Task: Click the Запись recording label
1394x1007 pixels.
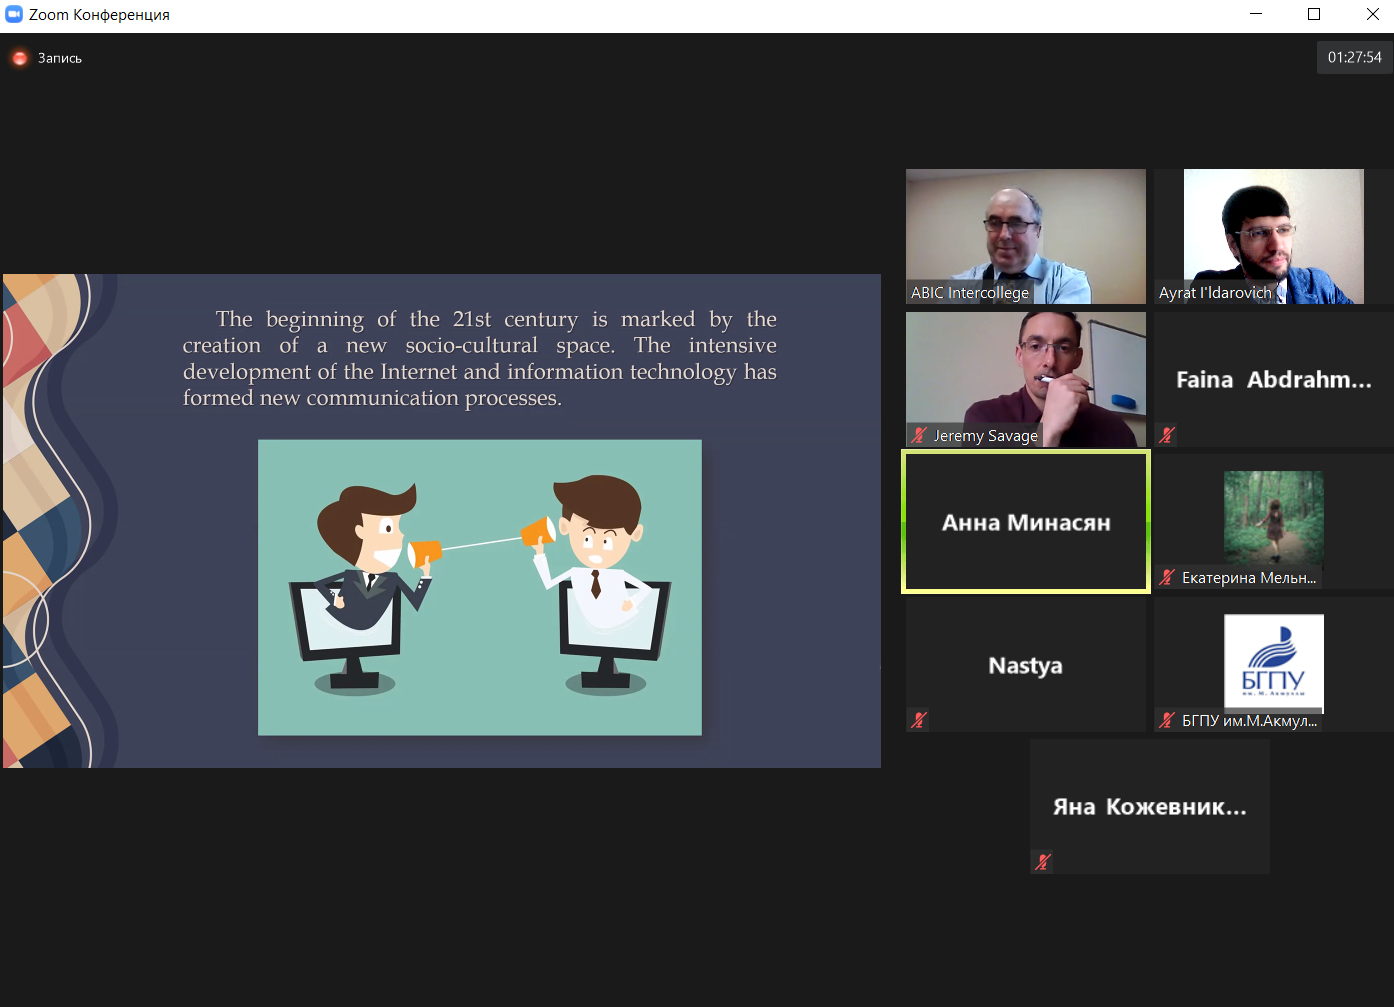Action: point(60,58)
